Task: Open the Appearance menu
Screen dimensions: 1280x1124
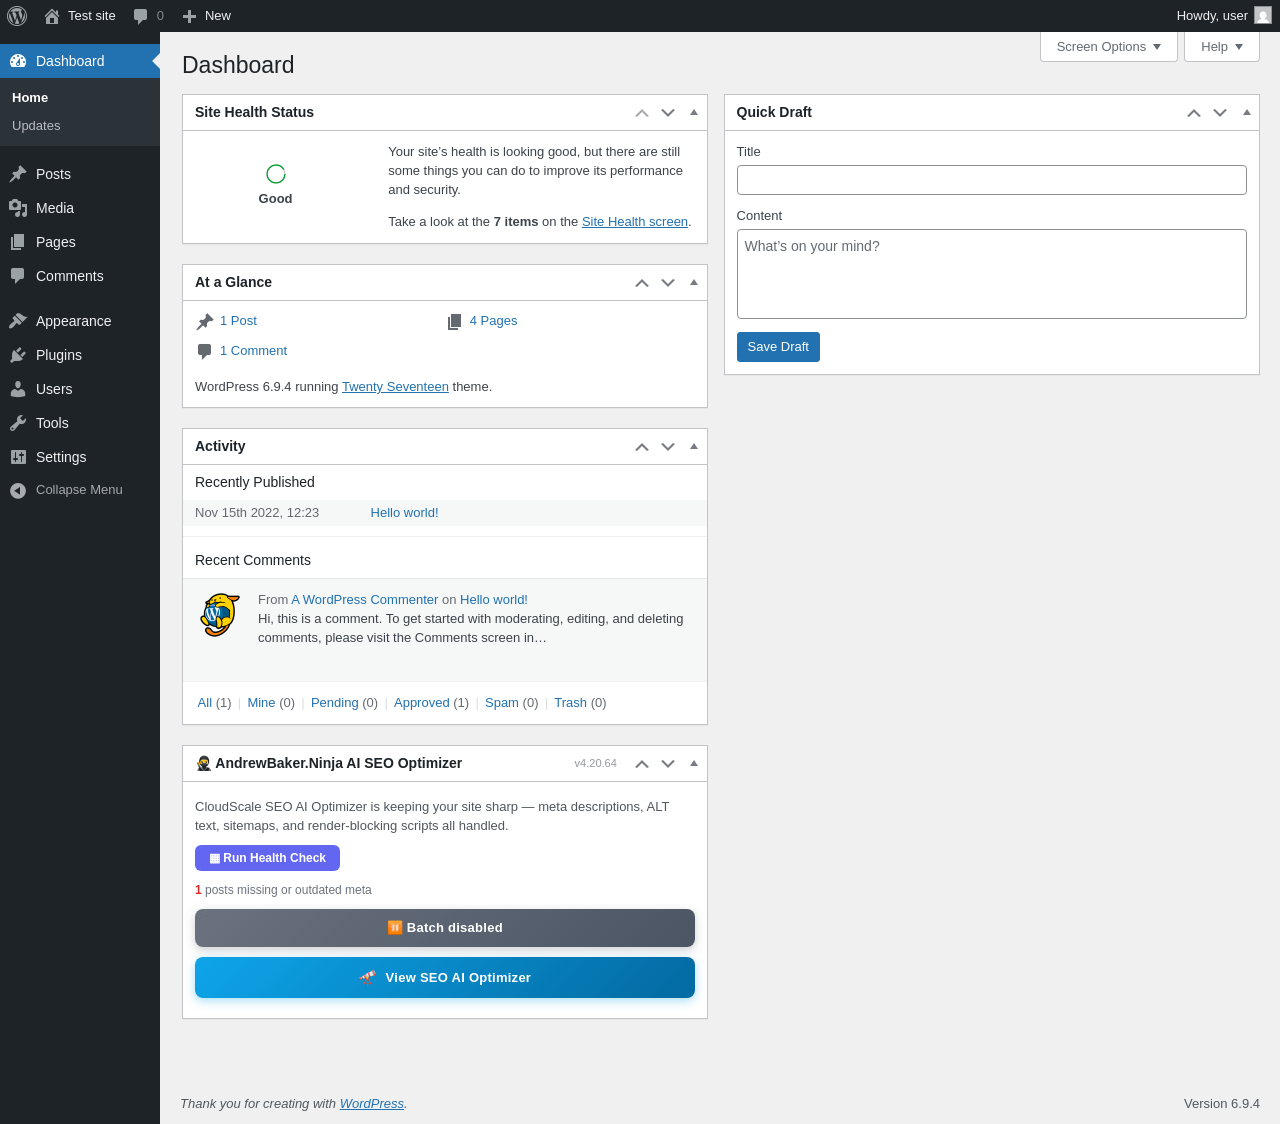Action: [80, 321]
